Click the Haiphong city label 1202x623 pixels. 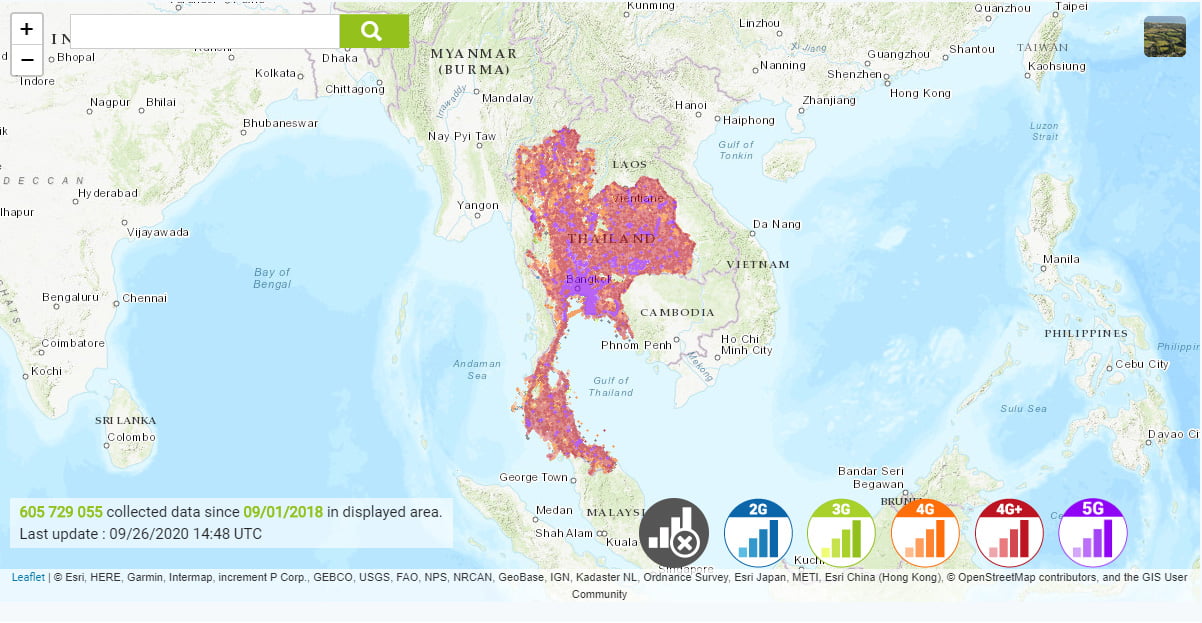(749, 120)
